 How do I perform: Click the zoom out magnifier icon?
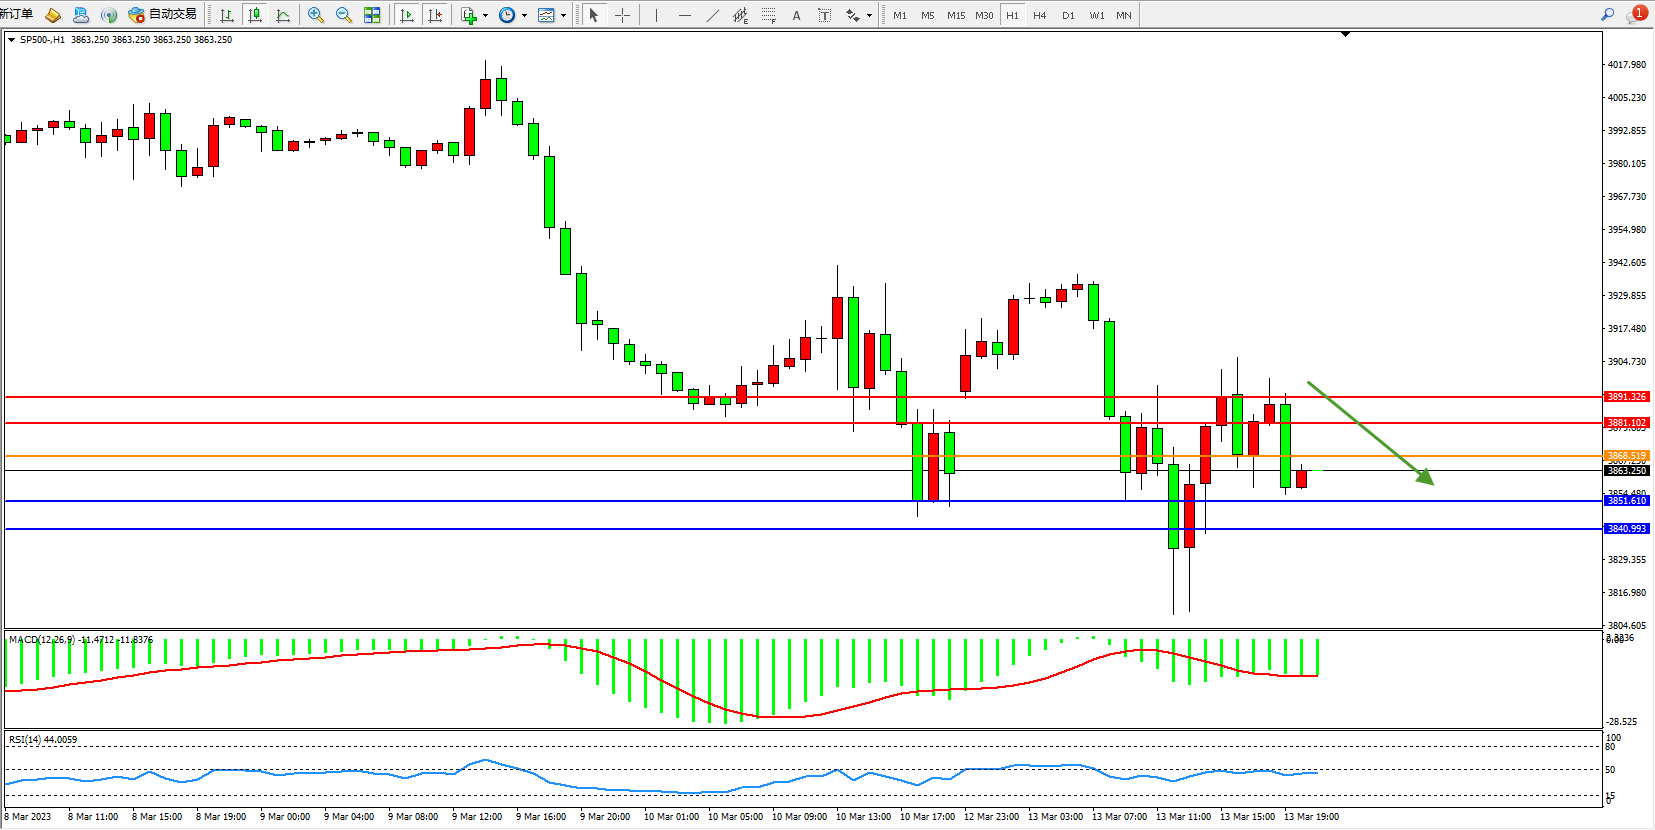click(344, 15)
